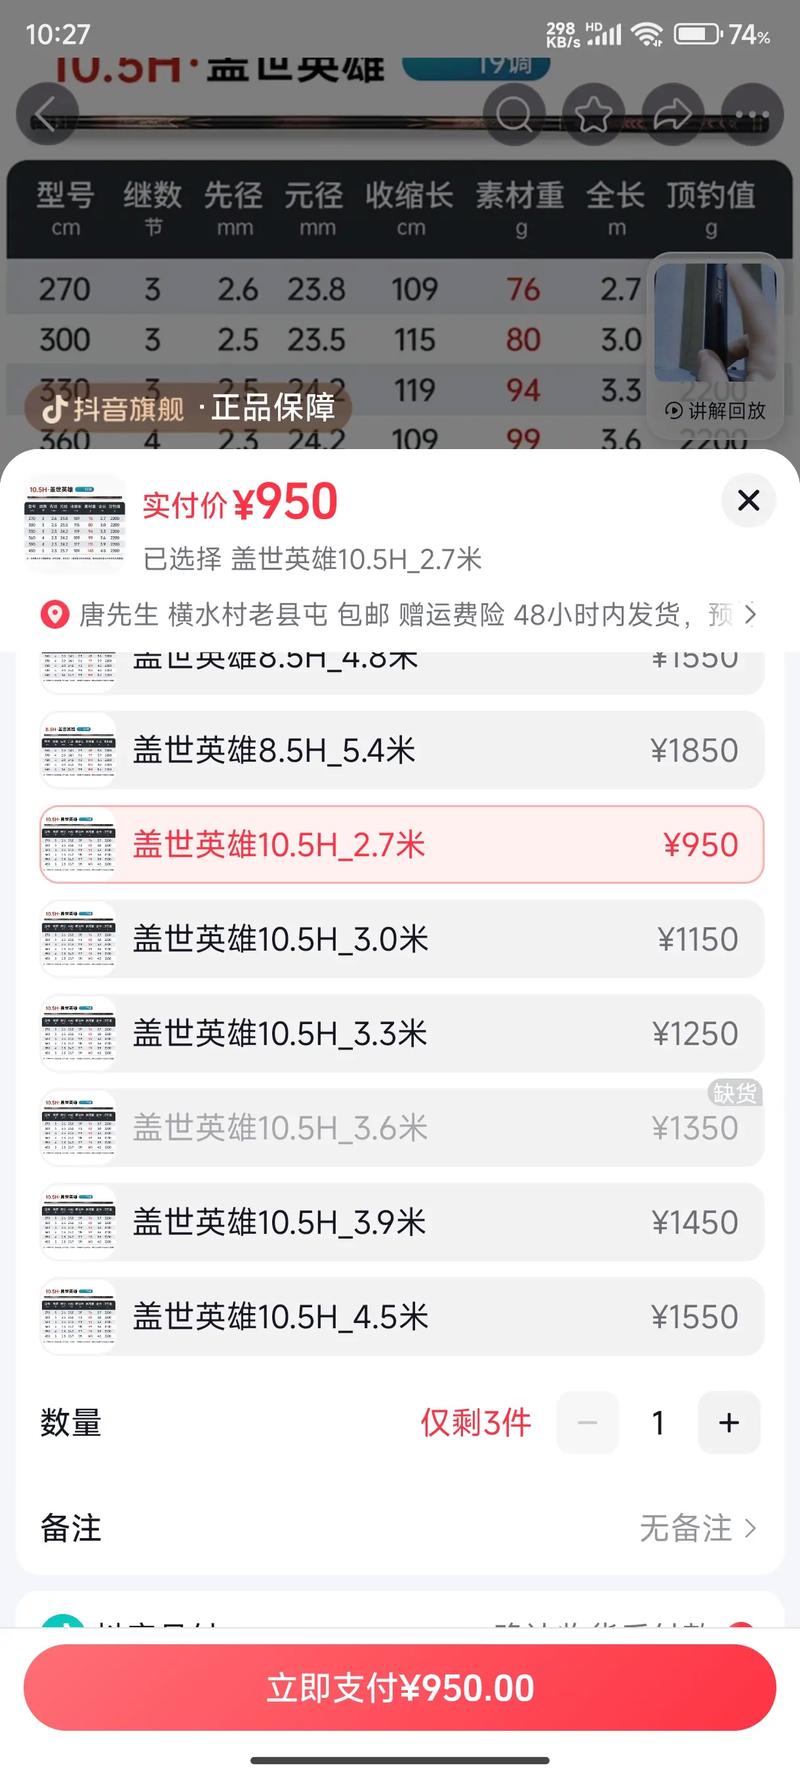This screenshot has width=800, height=1778.
Task: Tap the 抖音旗舰 正品保障 badge
Action: click(188, 408)
